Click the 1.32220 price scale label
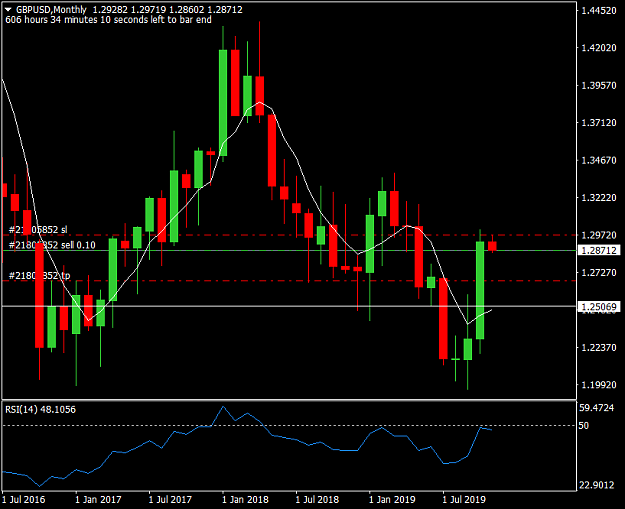Viewport: 625px width, 509px height. click(x=599, y=198)
